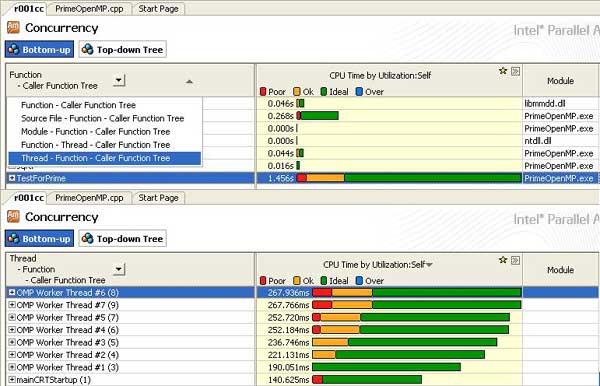This screenshot has height=386, width=600.
Task: Switch to r001cc tab in lower panel
Action: click(x=28, y=198)
